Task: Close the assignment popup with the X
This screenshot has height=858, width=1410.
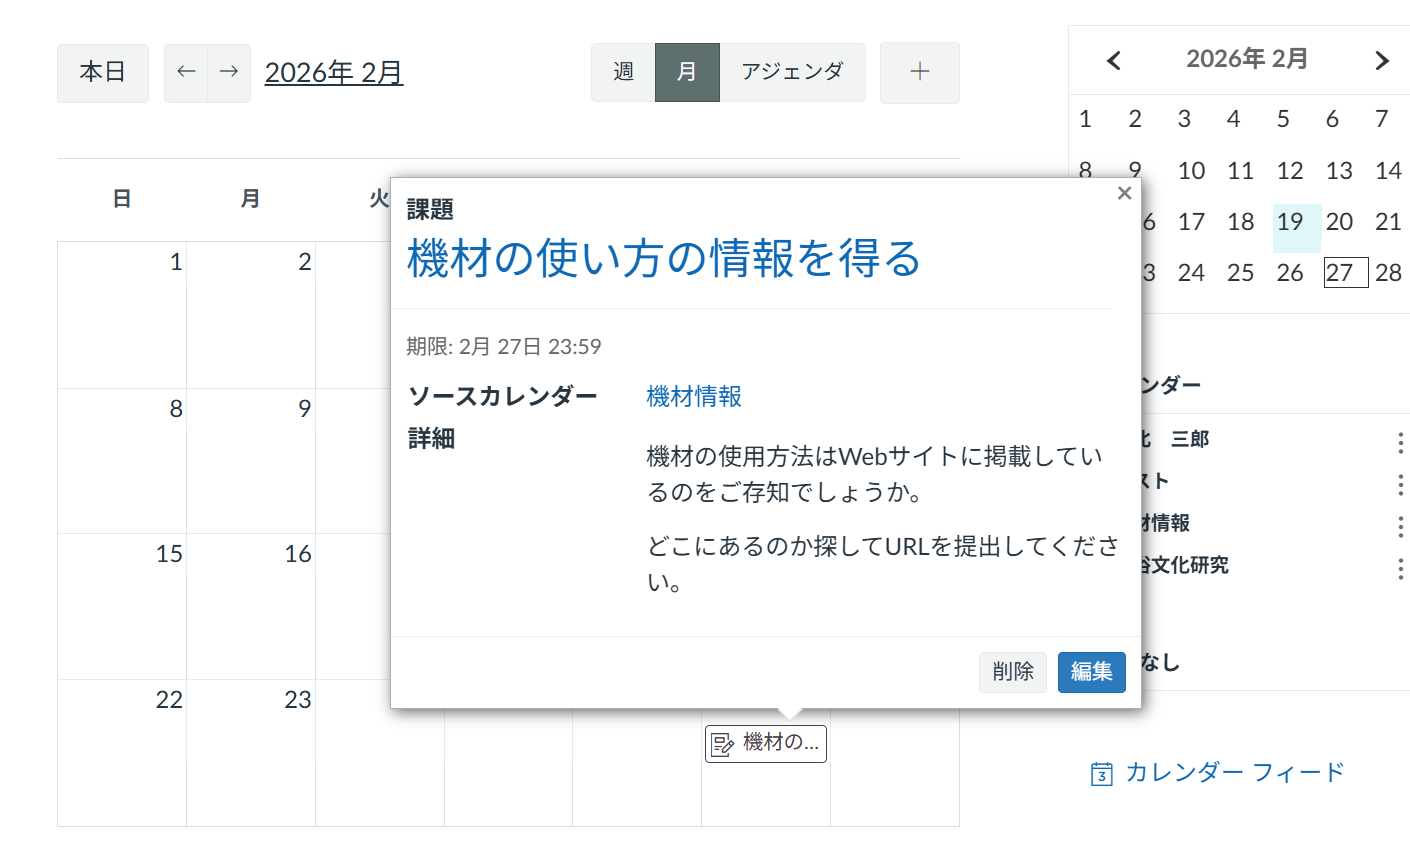Action: 1124,192
